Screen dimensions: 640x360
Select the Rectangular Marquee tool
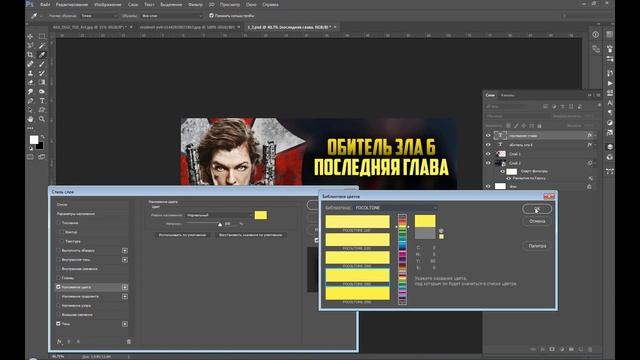(x=42, y=36)
